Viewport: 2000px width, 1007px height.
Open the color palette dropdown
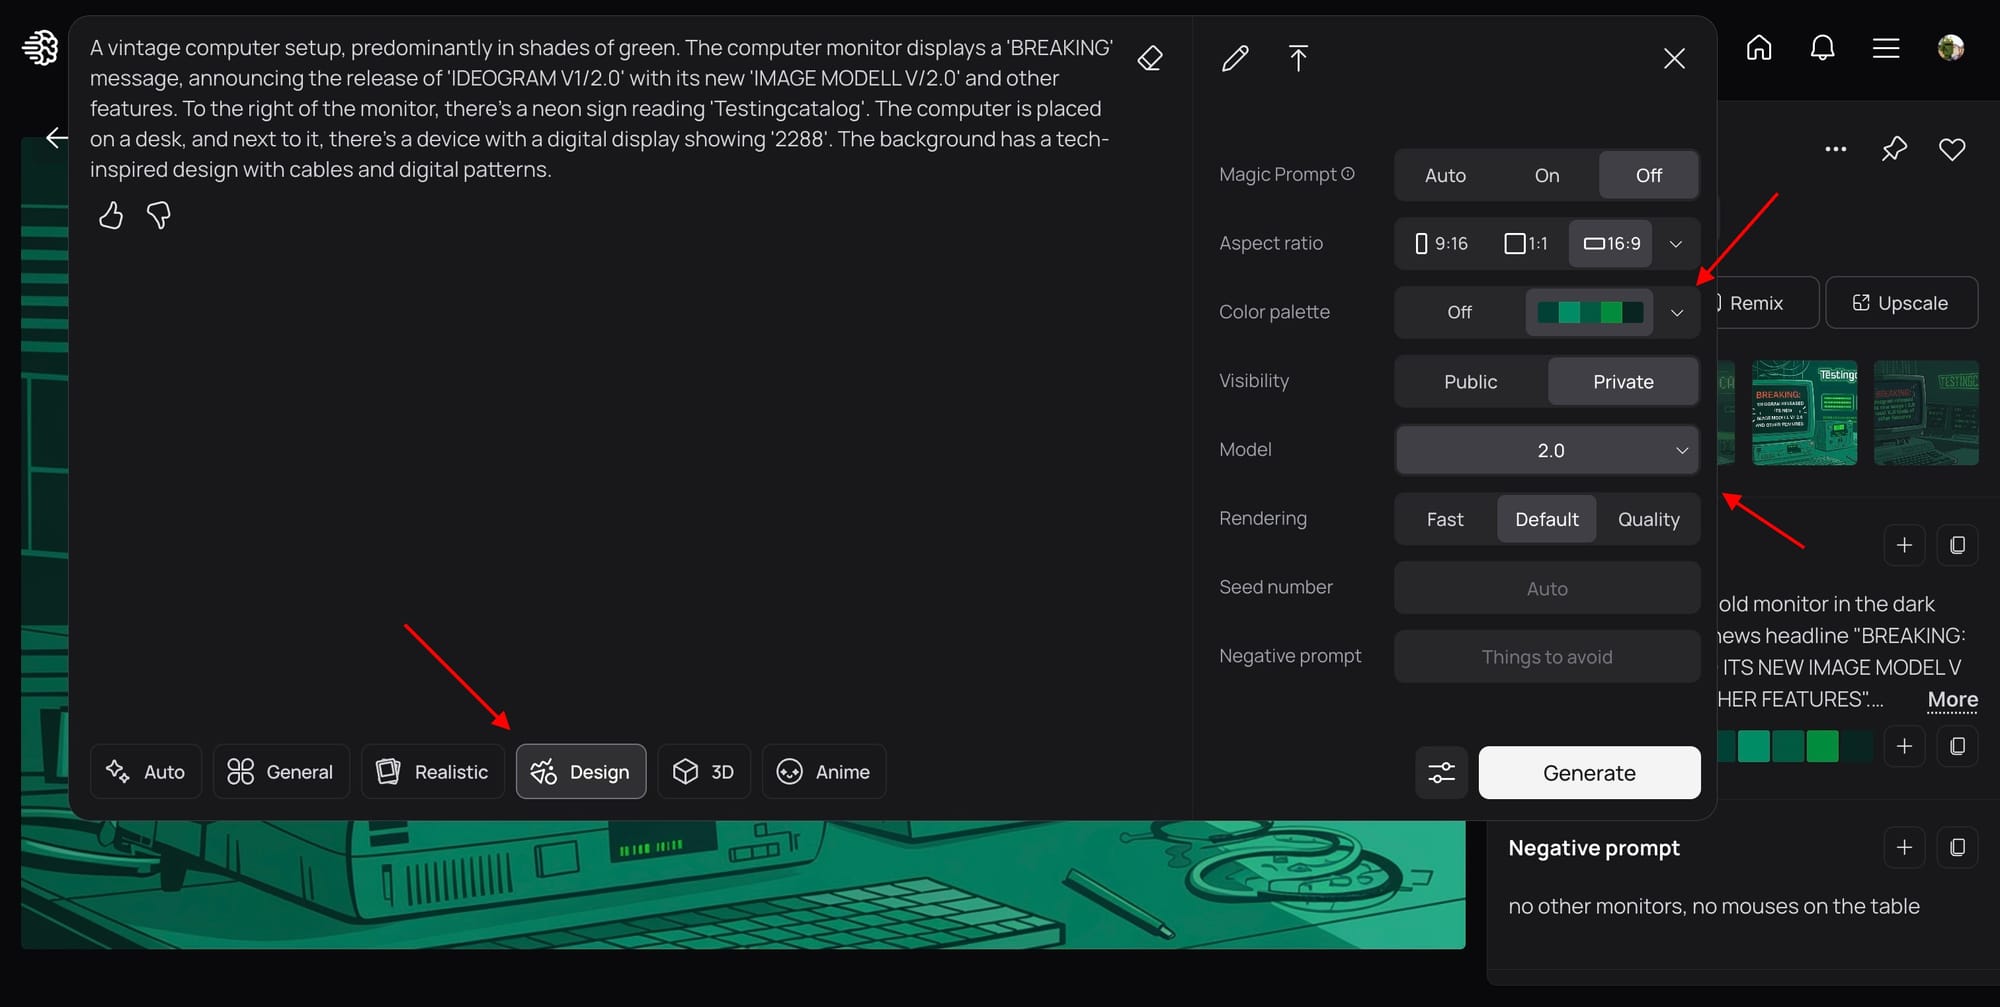point(1677,312)
